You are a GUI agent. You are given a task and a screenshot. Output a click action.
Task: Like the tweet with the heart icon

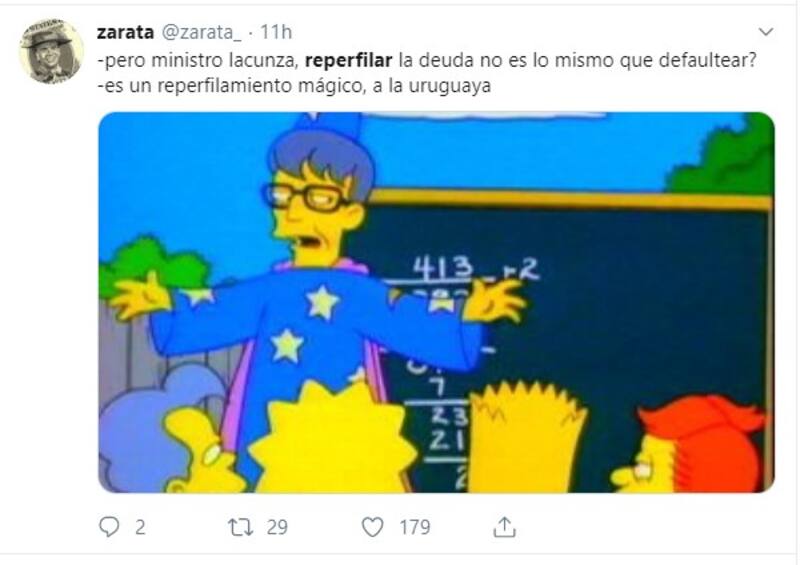pos(372,527)
